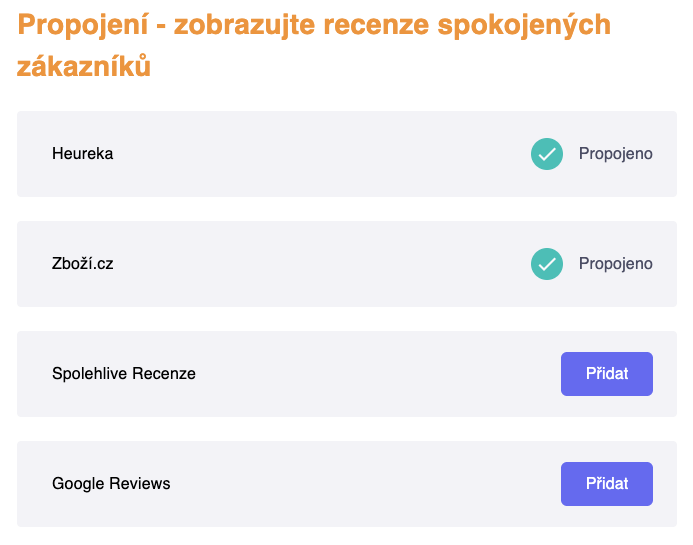Image resolution: width=693 pixels, height=545 pixels.
Task: Click the Propojeno status in Zboží.cz row
Action: (x=615, y=264)
